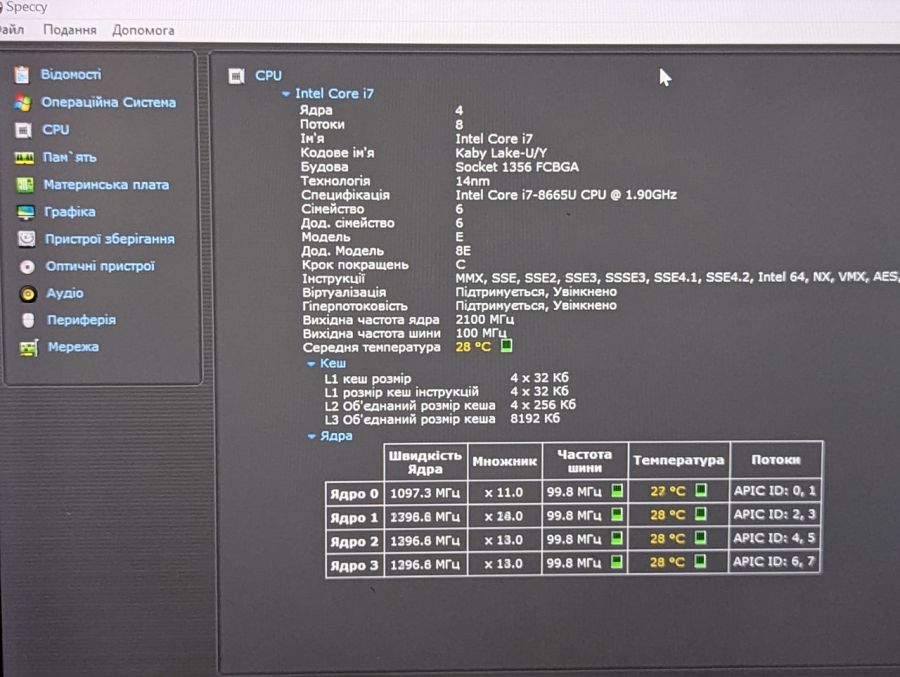Collapse the Intel Core i7 tree node
The width and height of the screenshot is (900, 677).
[x=286, y=94]
